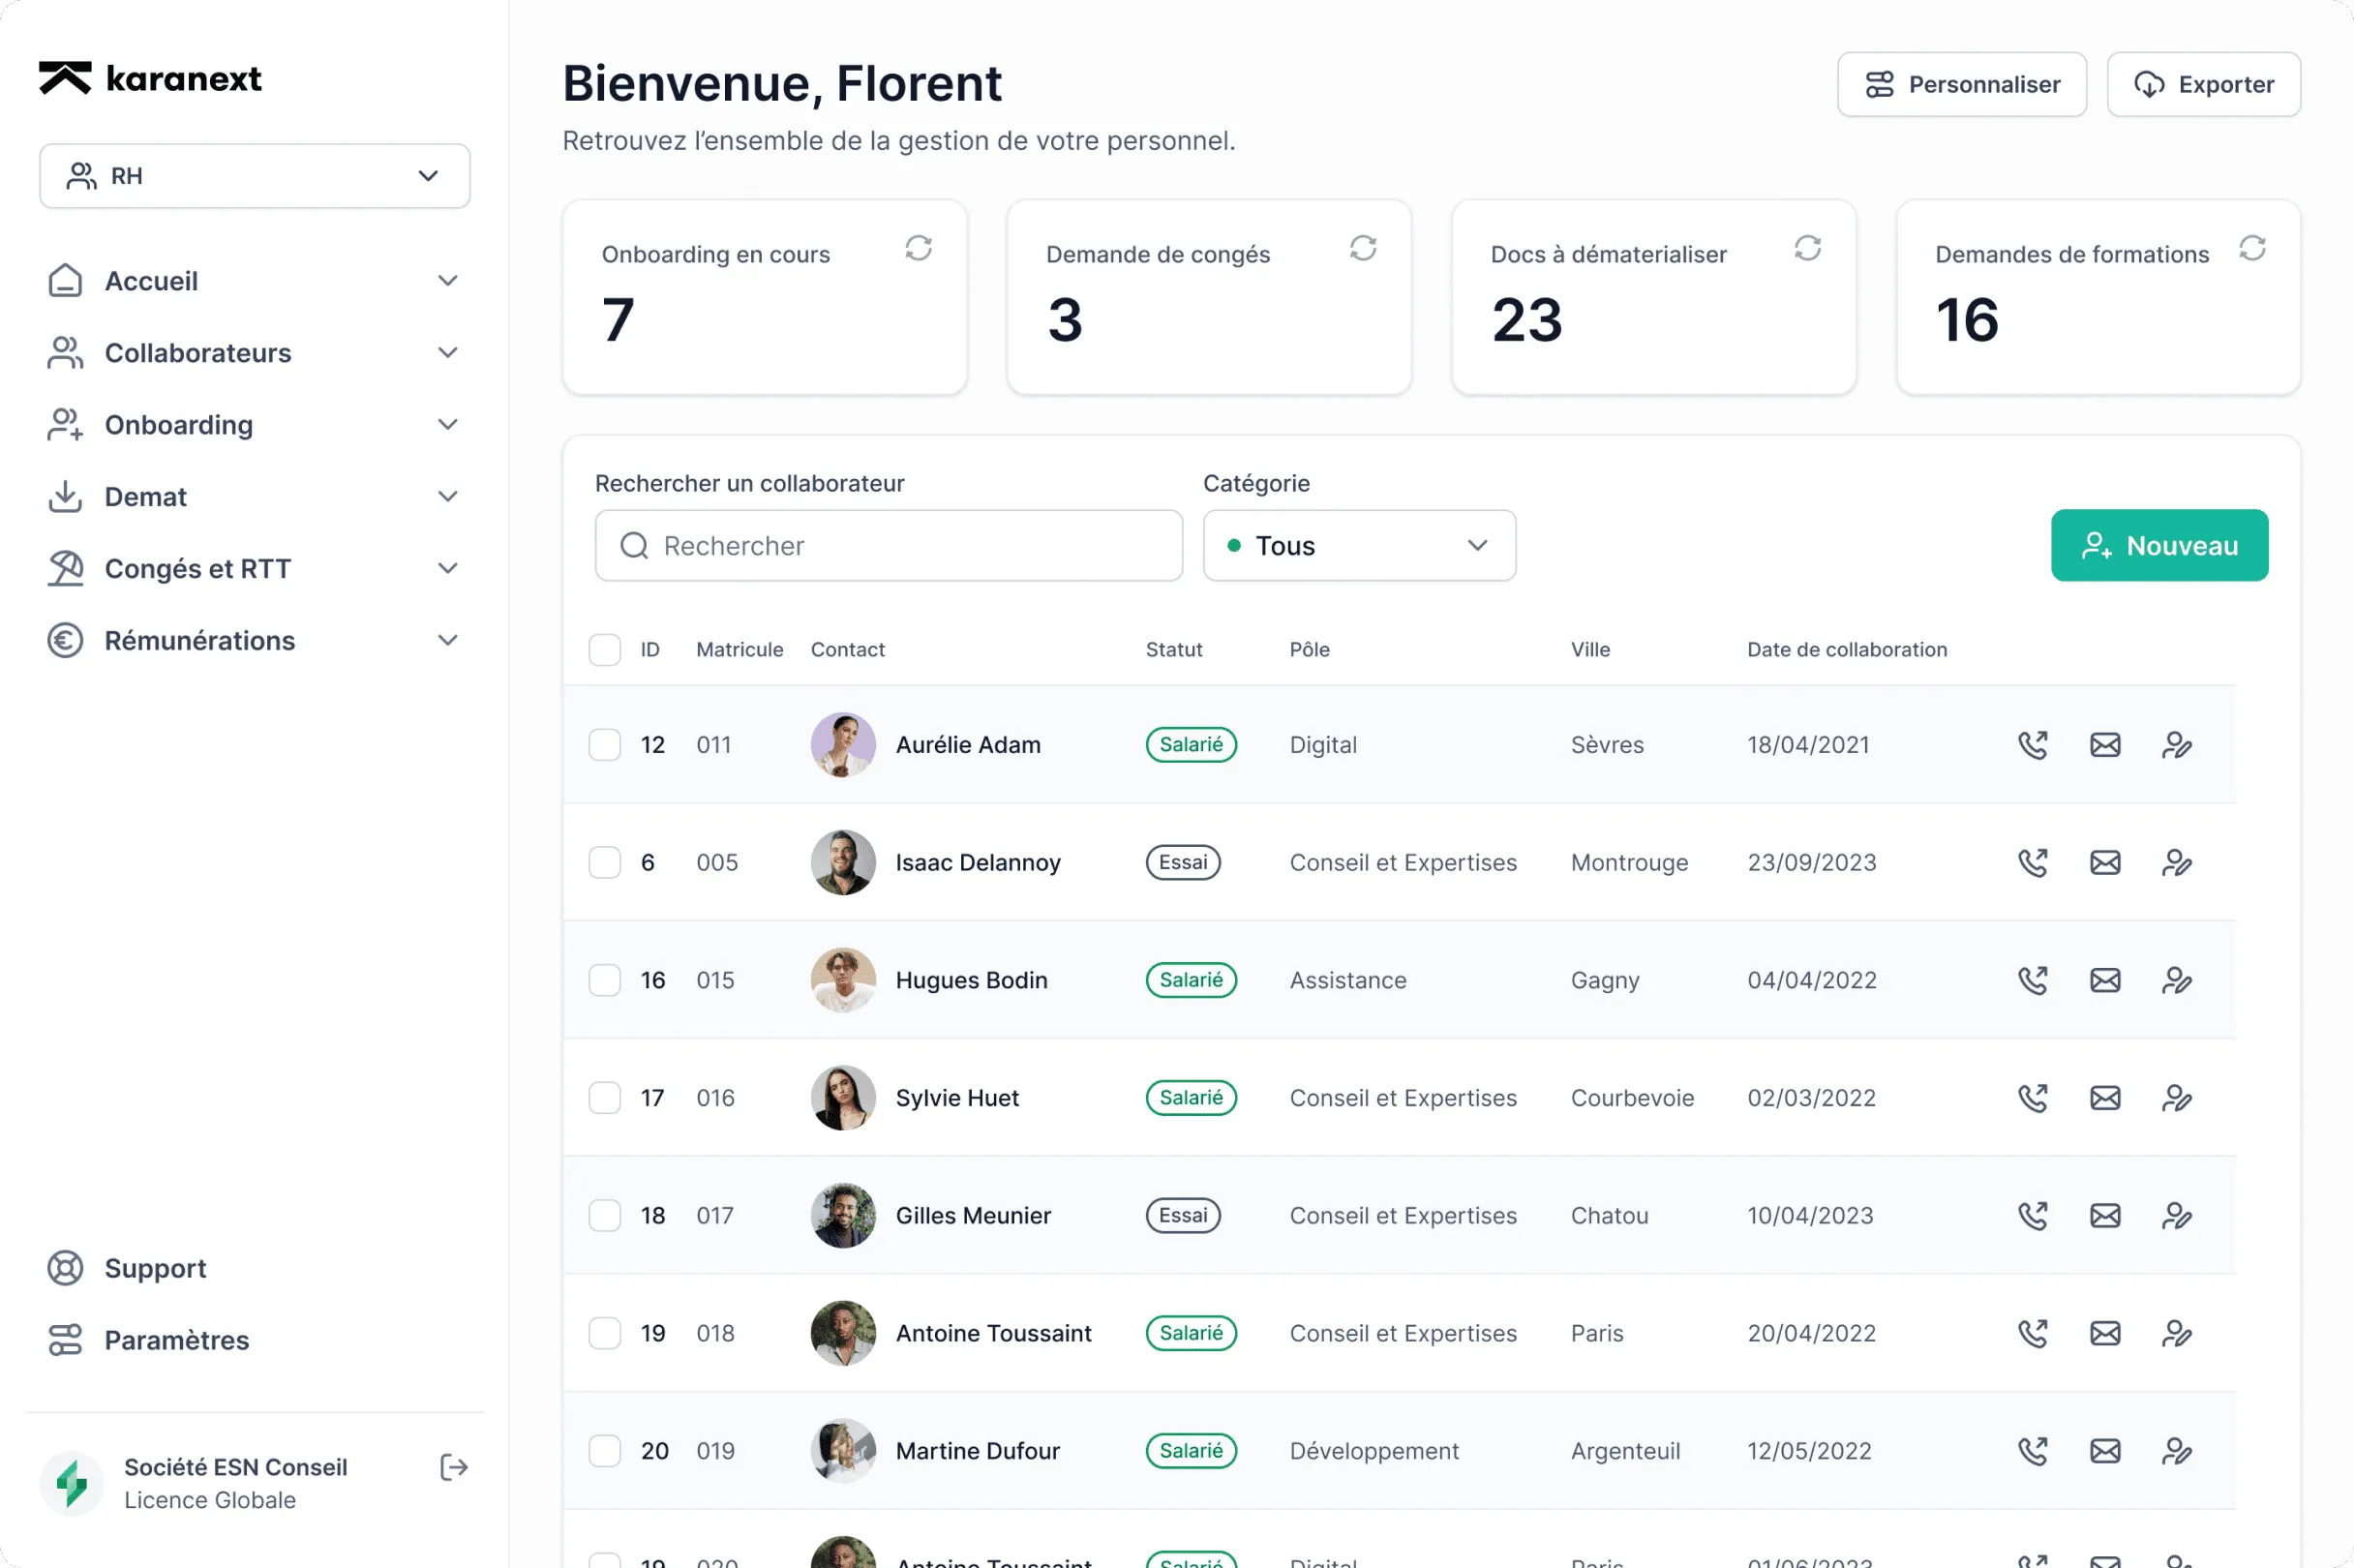The height and width of the screenshot is (1568, 2354).
Task: Select the Salarié status badge on Antoine Toussaint
Action: [1191, 1333]
